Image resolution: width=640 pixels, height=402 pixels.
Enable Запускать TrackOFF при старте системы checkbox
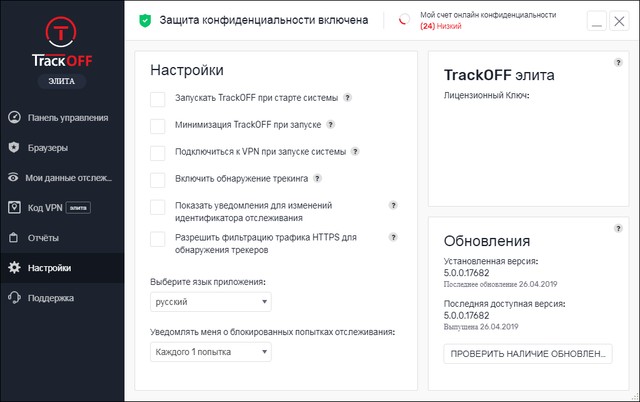pos(157,99)
